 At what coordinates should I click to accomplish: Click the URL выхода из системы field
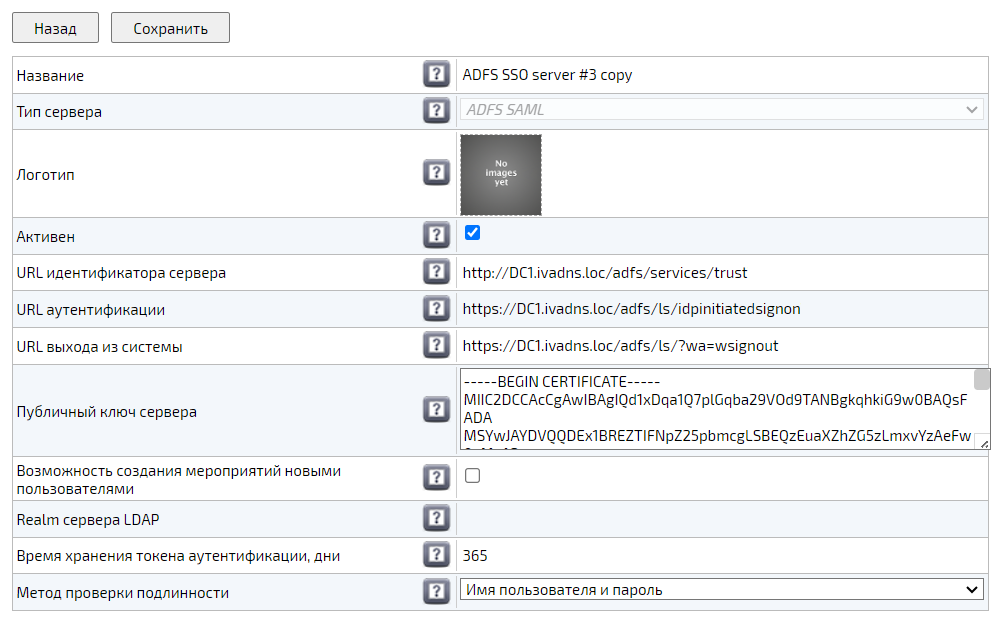(720, 346)
